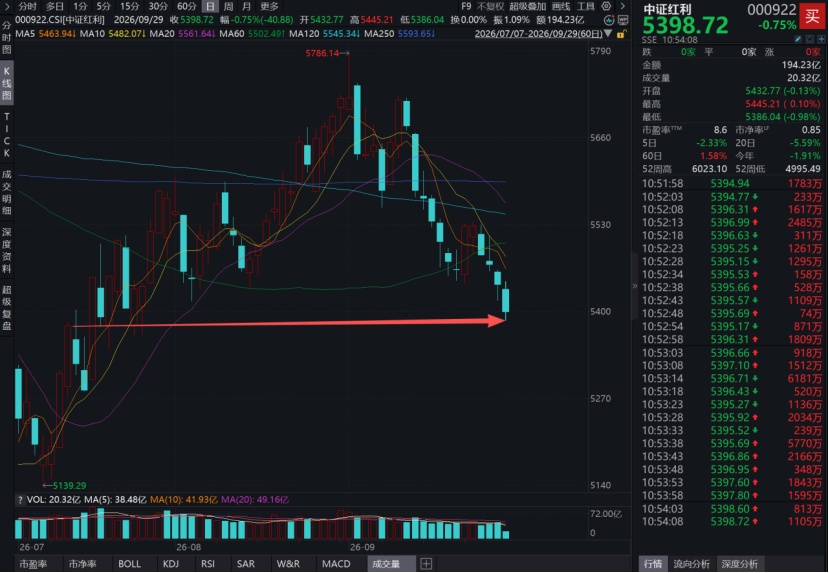
Task: Switch indicator to W&R
Action: (288, 564)
